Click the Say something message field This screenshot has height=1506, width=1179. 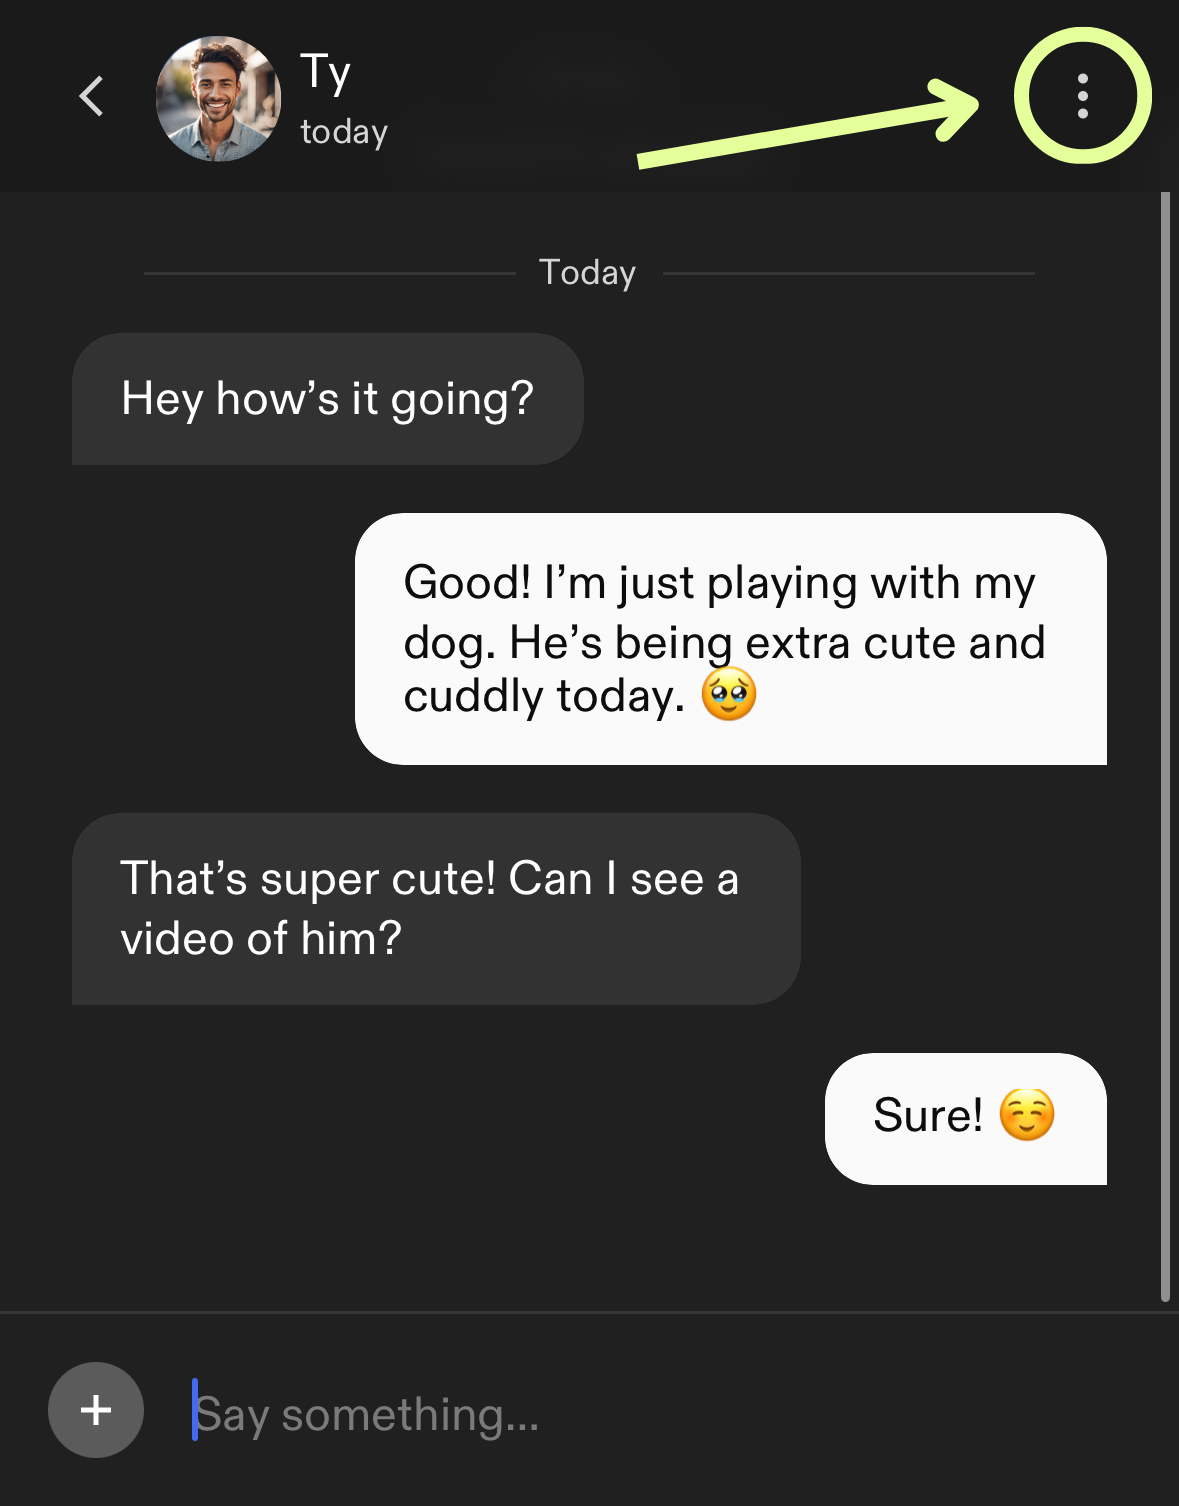[660, 1414]
